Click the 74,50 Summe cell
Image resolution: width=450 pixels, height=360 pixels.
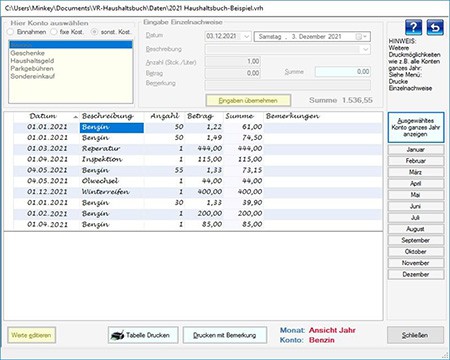point(243,138)
